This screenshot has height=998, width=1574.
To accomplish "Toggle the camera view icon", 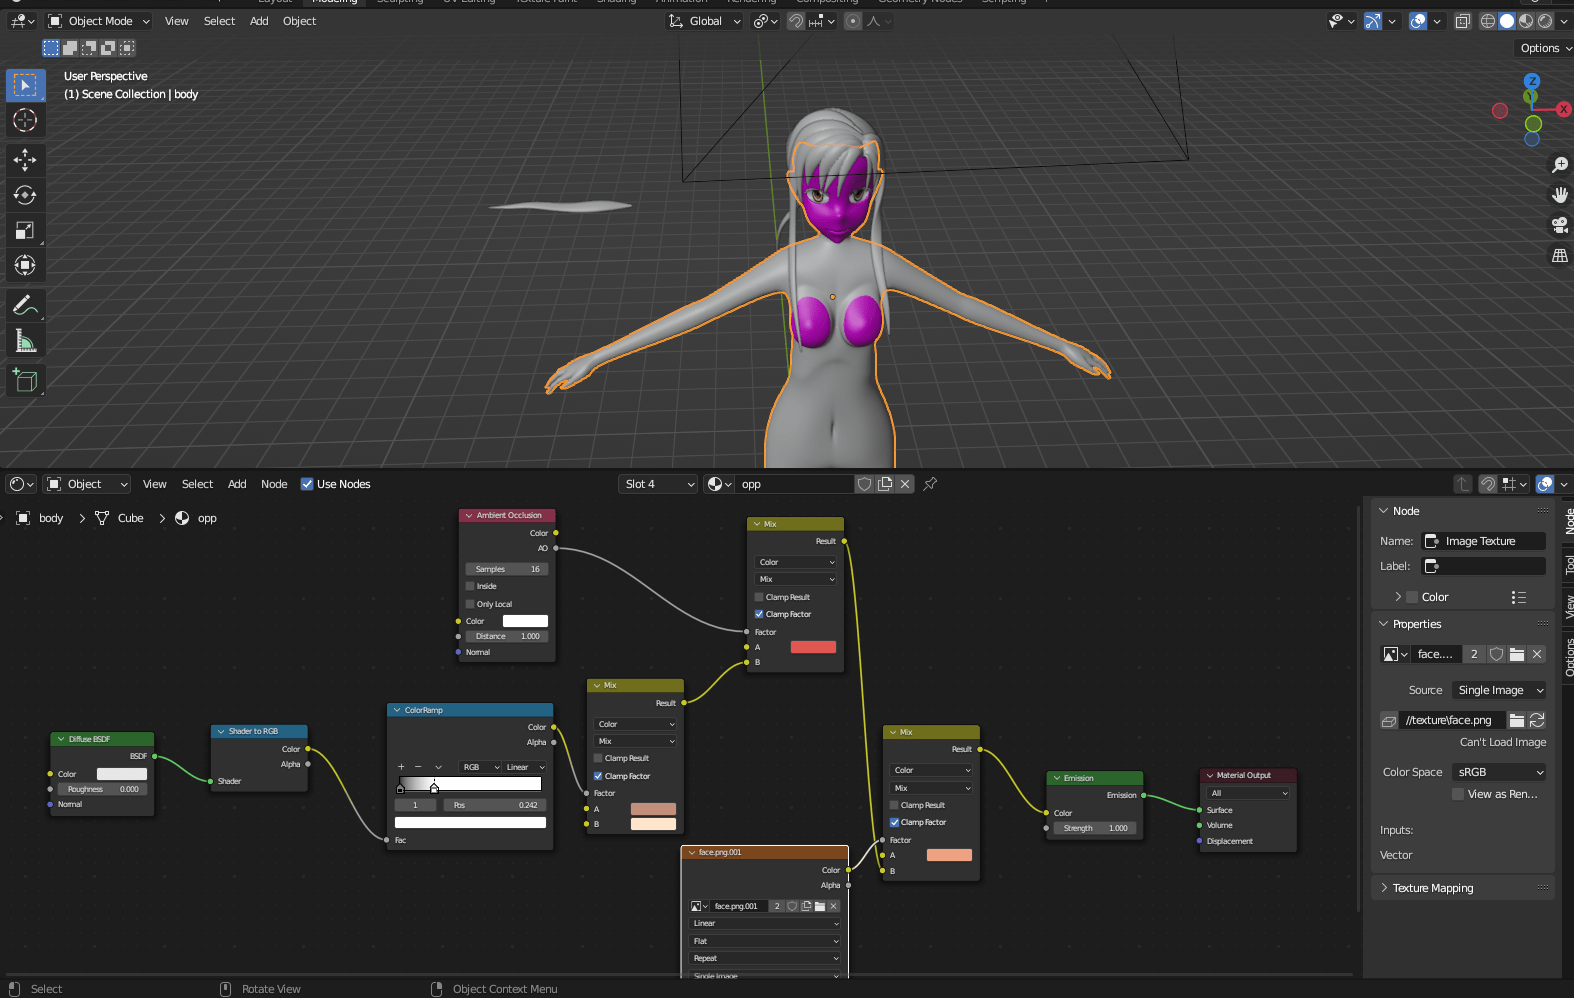I will pyautogui.click(x=1559, y=225).
